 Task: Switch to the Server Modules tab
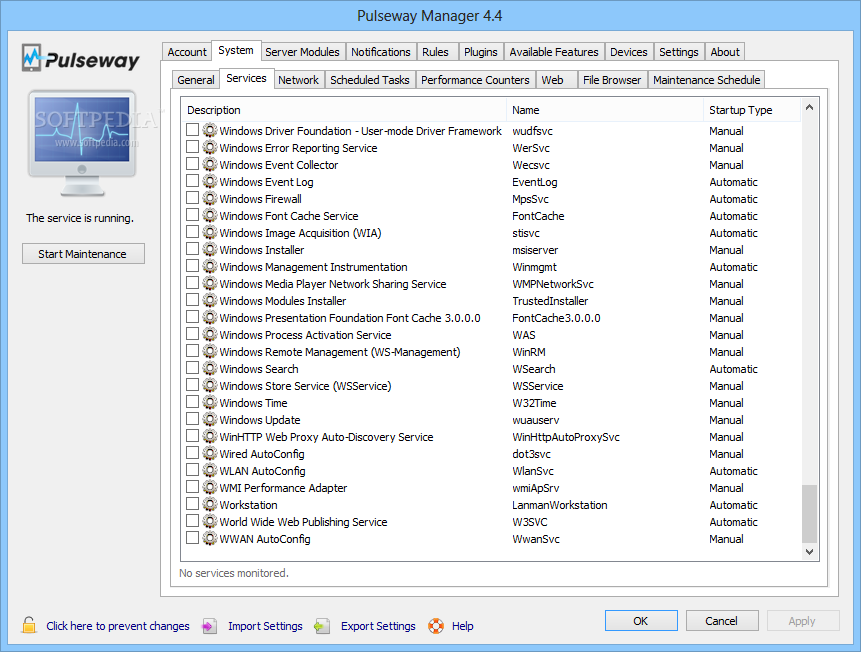click(303, 52)
